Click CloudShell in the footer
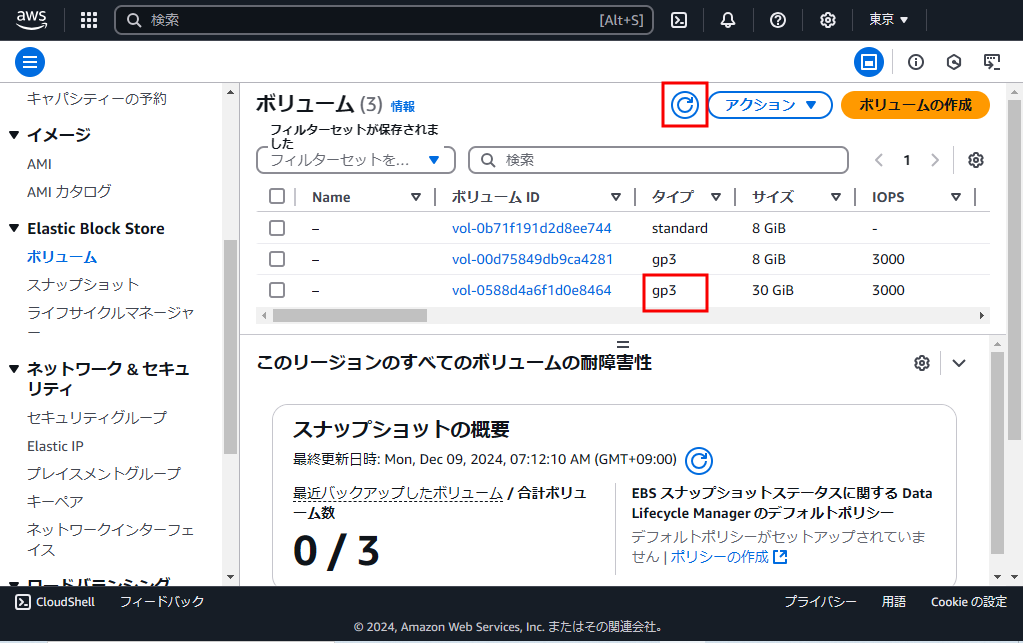This screenshot has height=643, width=1023. tap(55, 602)
